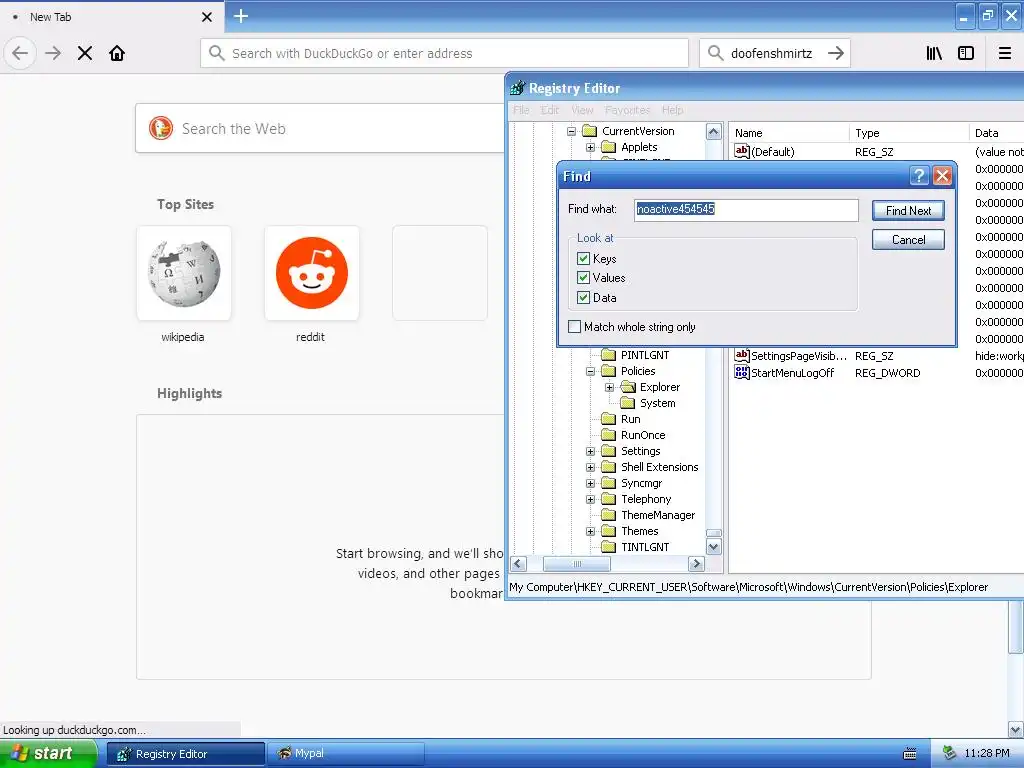Uncheck the Keys checkbox
The image size is (1024, 768).
point(583,259)
